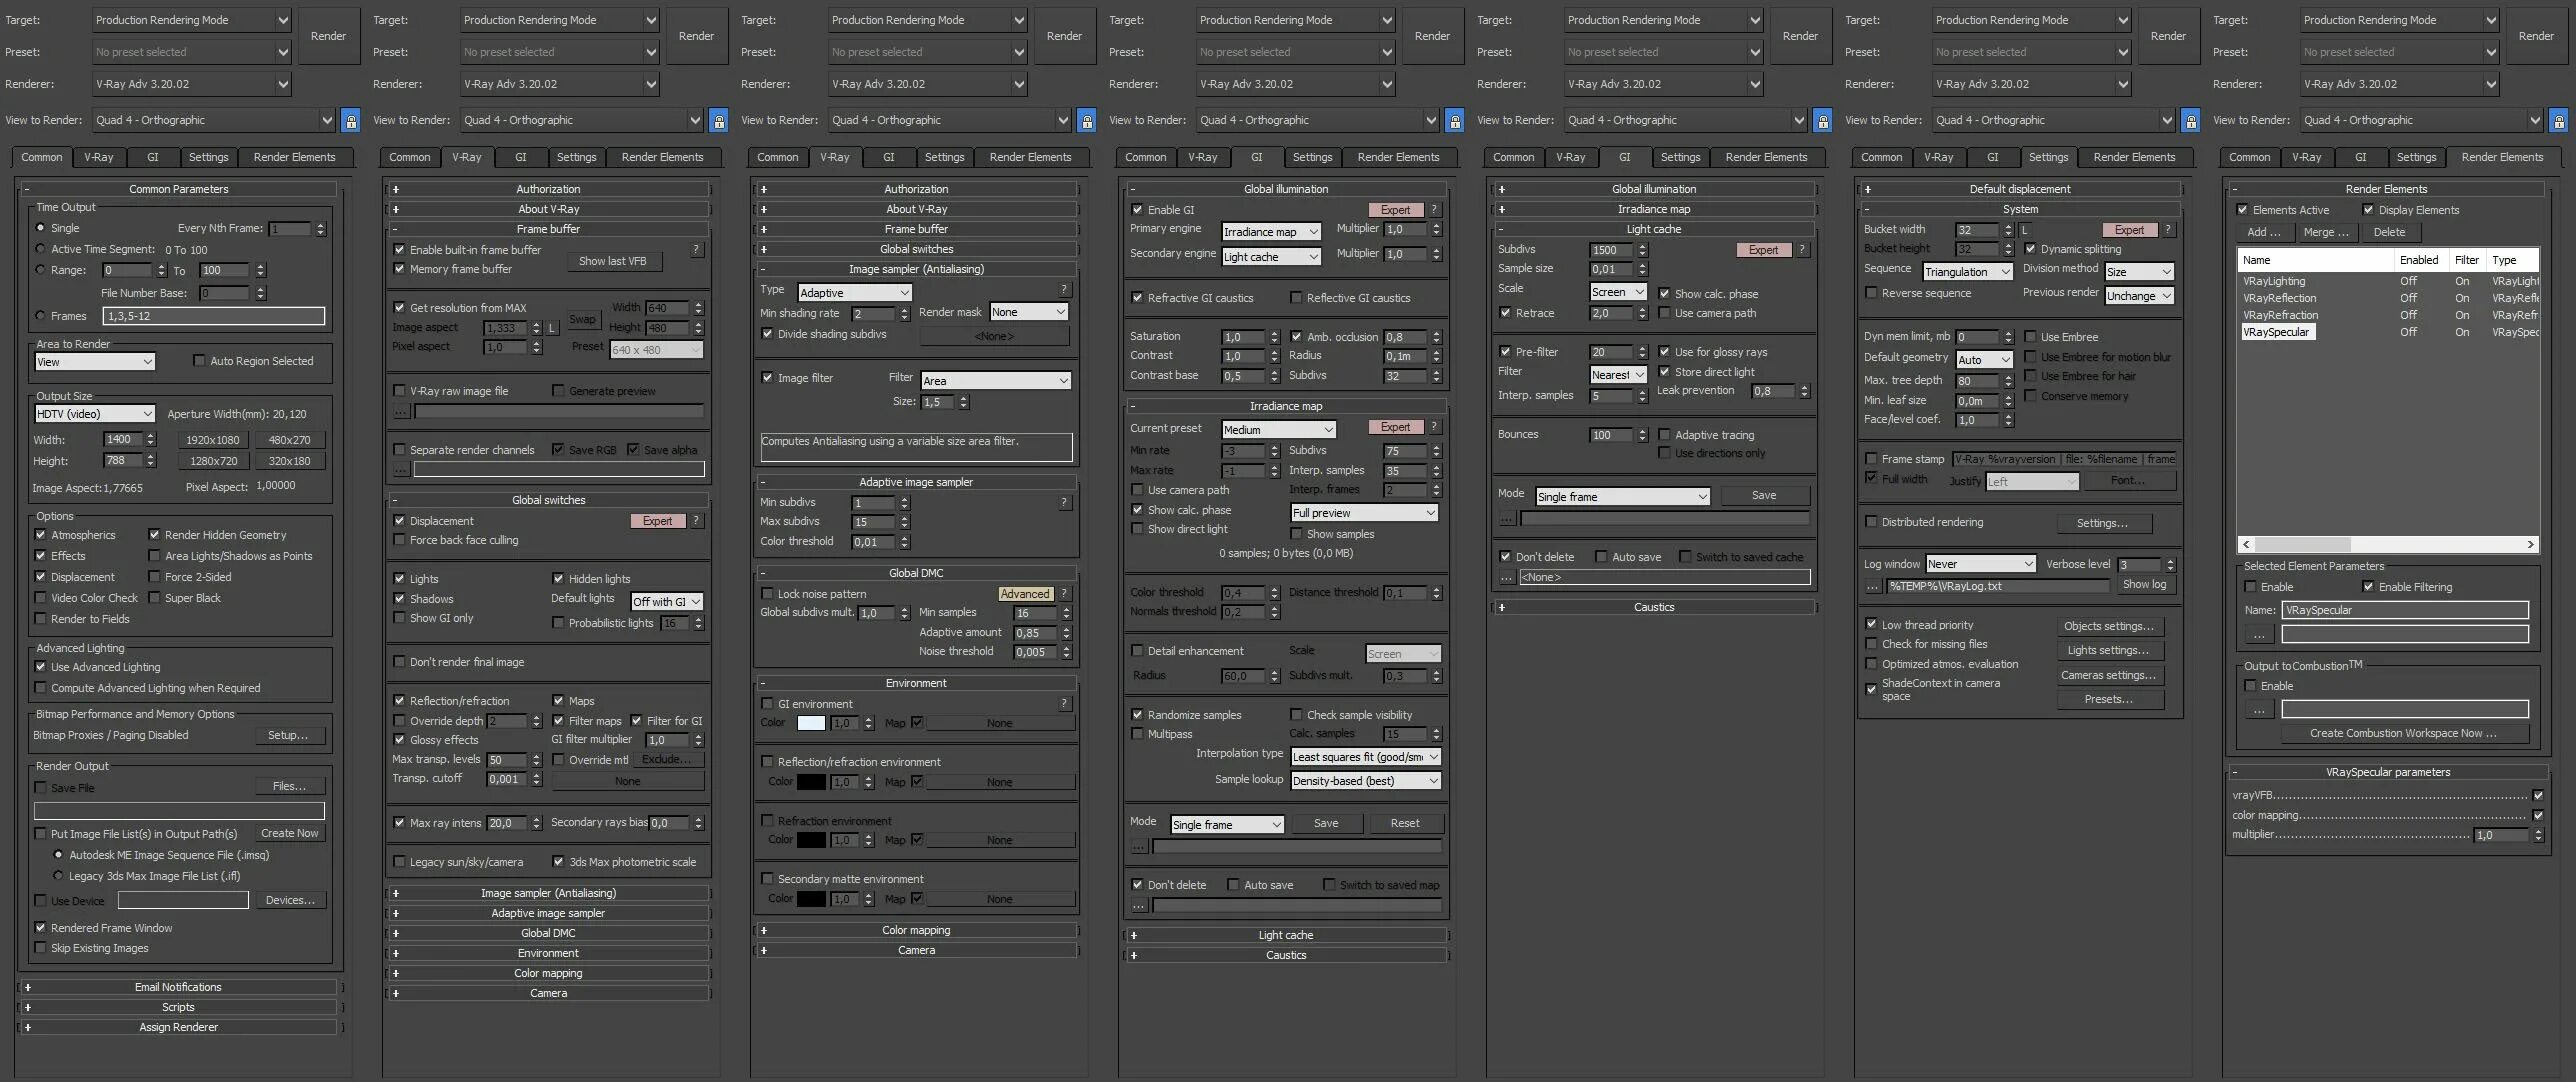
Task: Click the Enabled column header in elements list
Action: click(2418, 260)
